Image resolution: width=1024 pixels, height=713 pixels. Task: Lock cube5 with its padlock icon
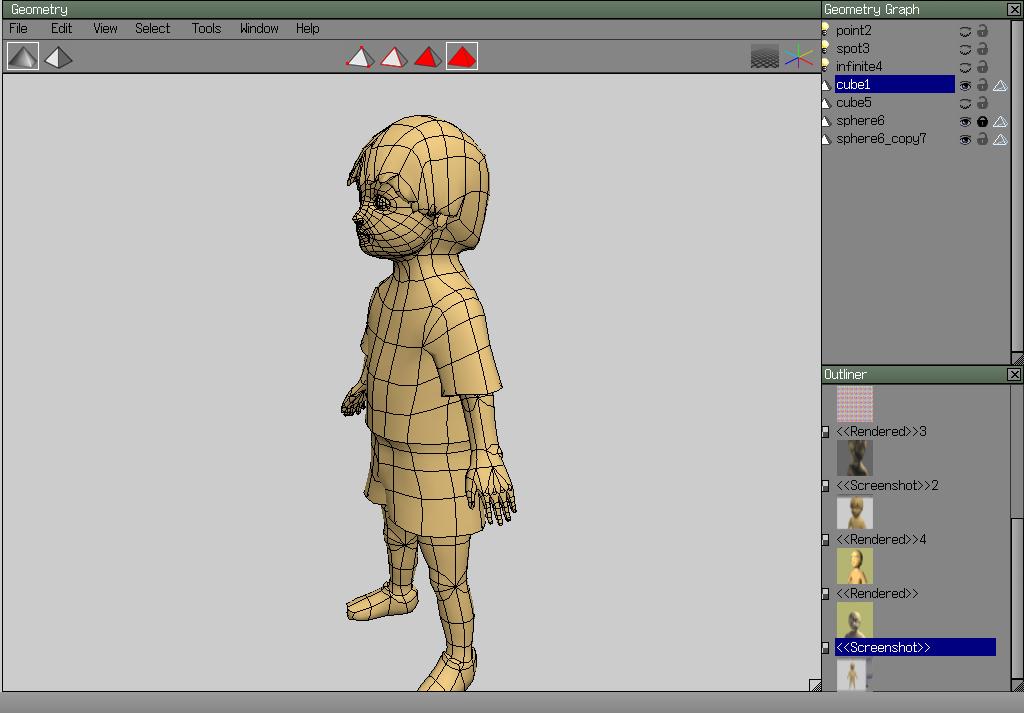coord(982,103)
